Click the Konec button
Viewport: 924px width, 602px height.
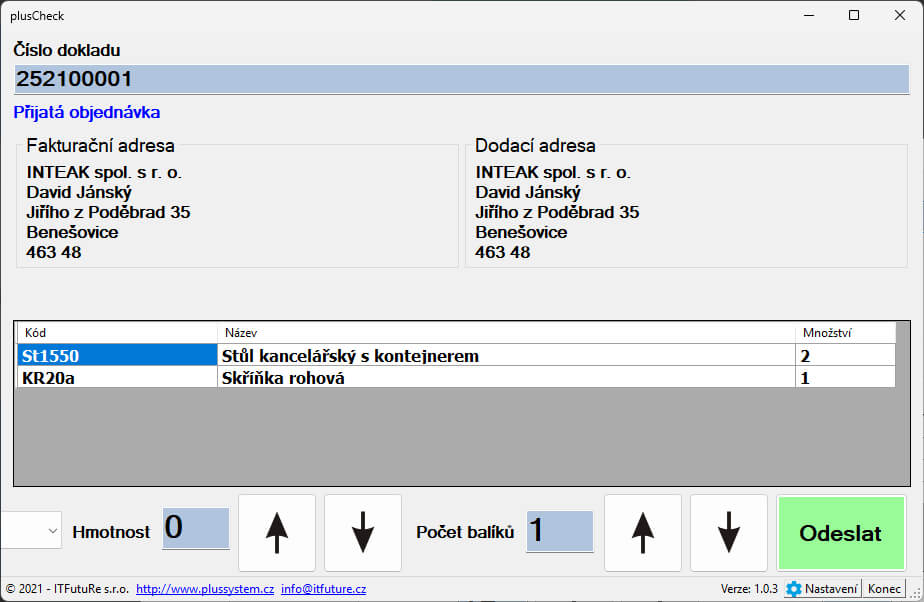(884, 589)
